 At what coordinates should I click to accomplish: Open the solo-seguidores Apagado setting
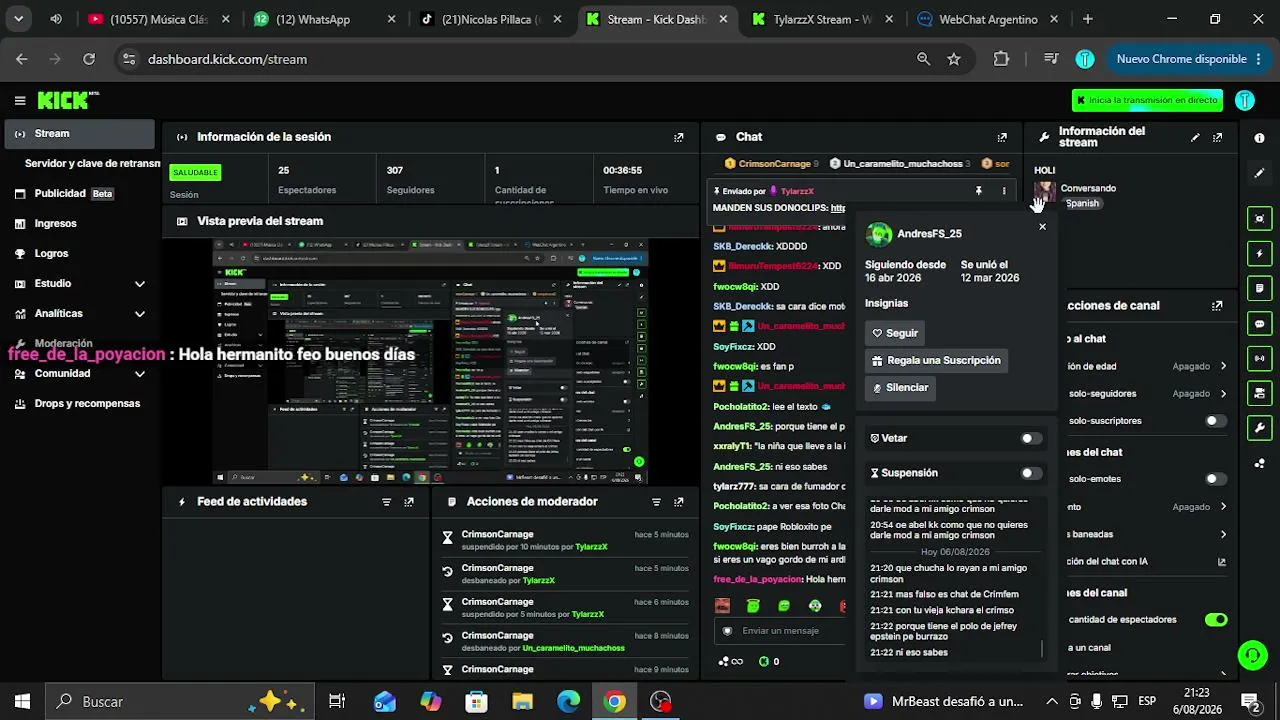[x=1199, y=394]
